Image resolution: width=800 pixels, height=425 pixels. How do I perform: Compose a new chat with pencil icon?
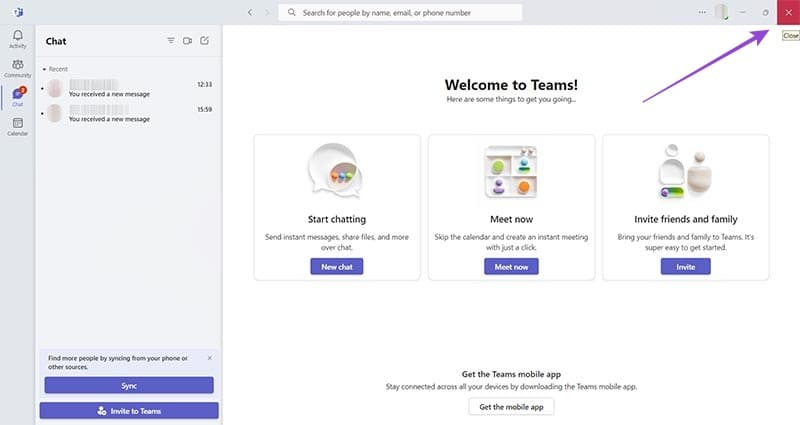pos(205,41)
